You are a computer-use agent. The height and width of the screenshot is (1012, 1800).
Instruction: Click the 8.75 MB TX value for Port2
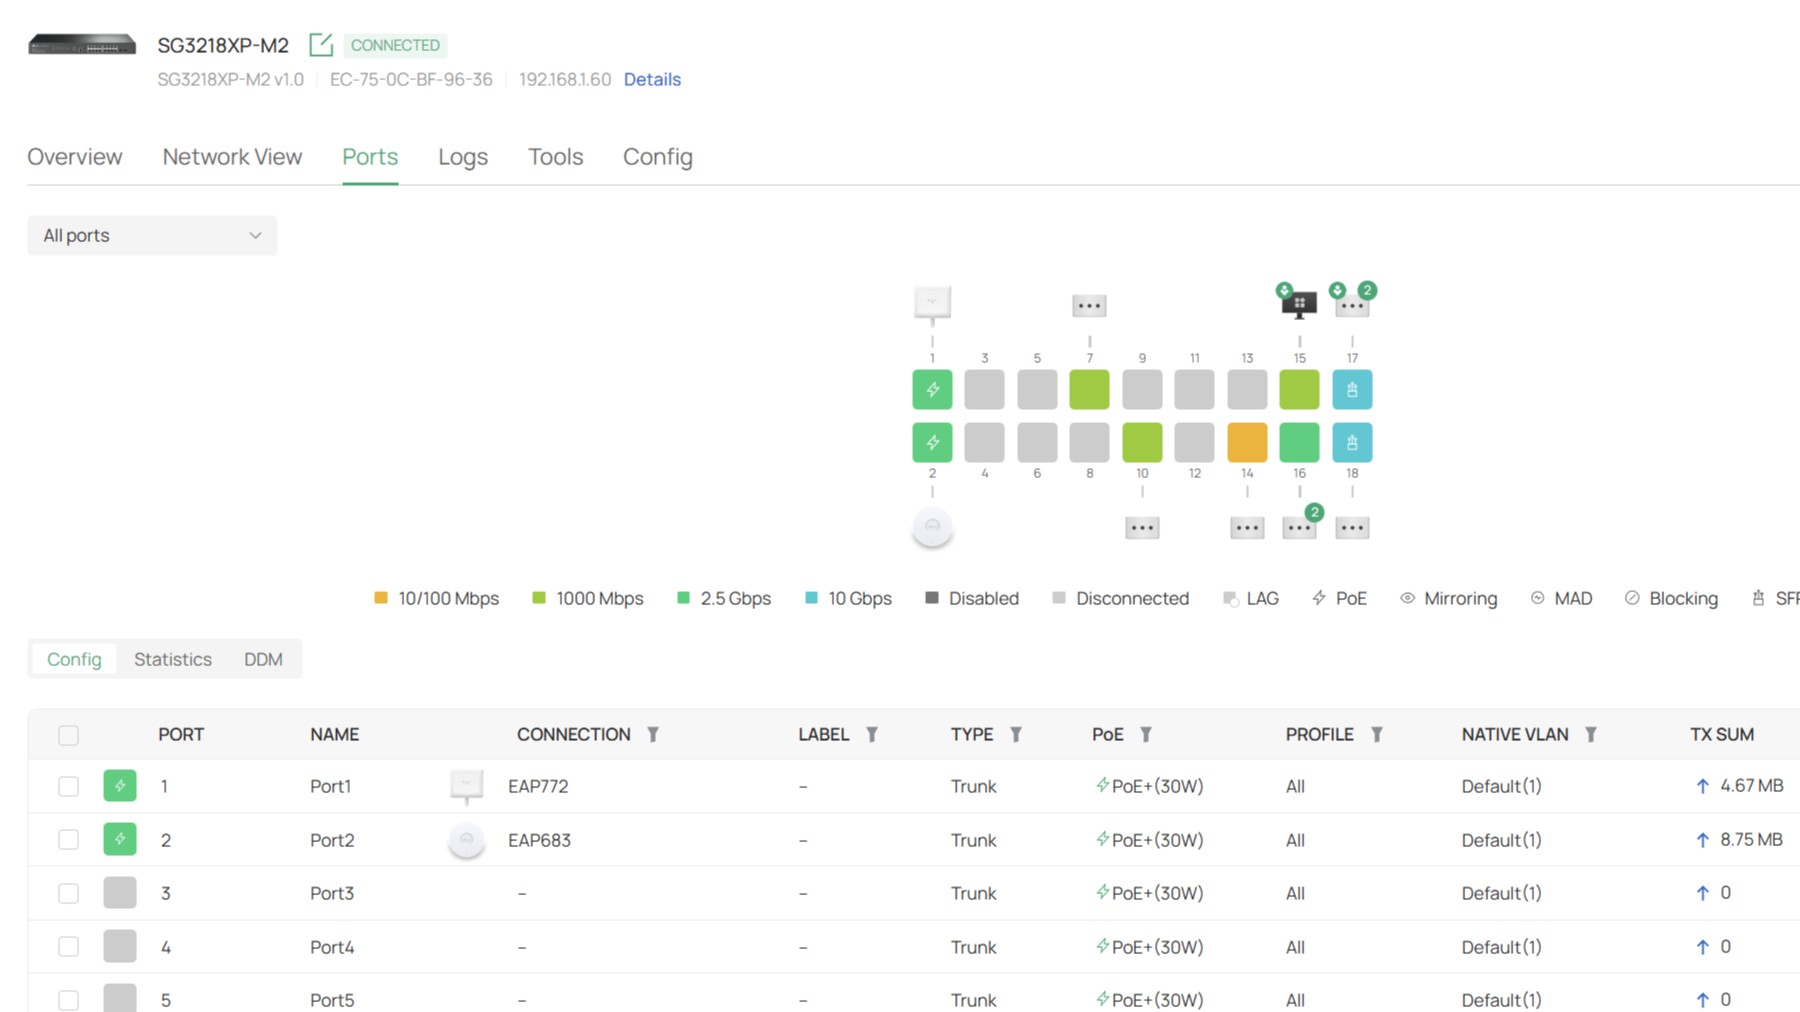[1751, 840]
